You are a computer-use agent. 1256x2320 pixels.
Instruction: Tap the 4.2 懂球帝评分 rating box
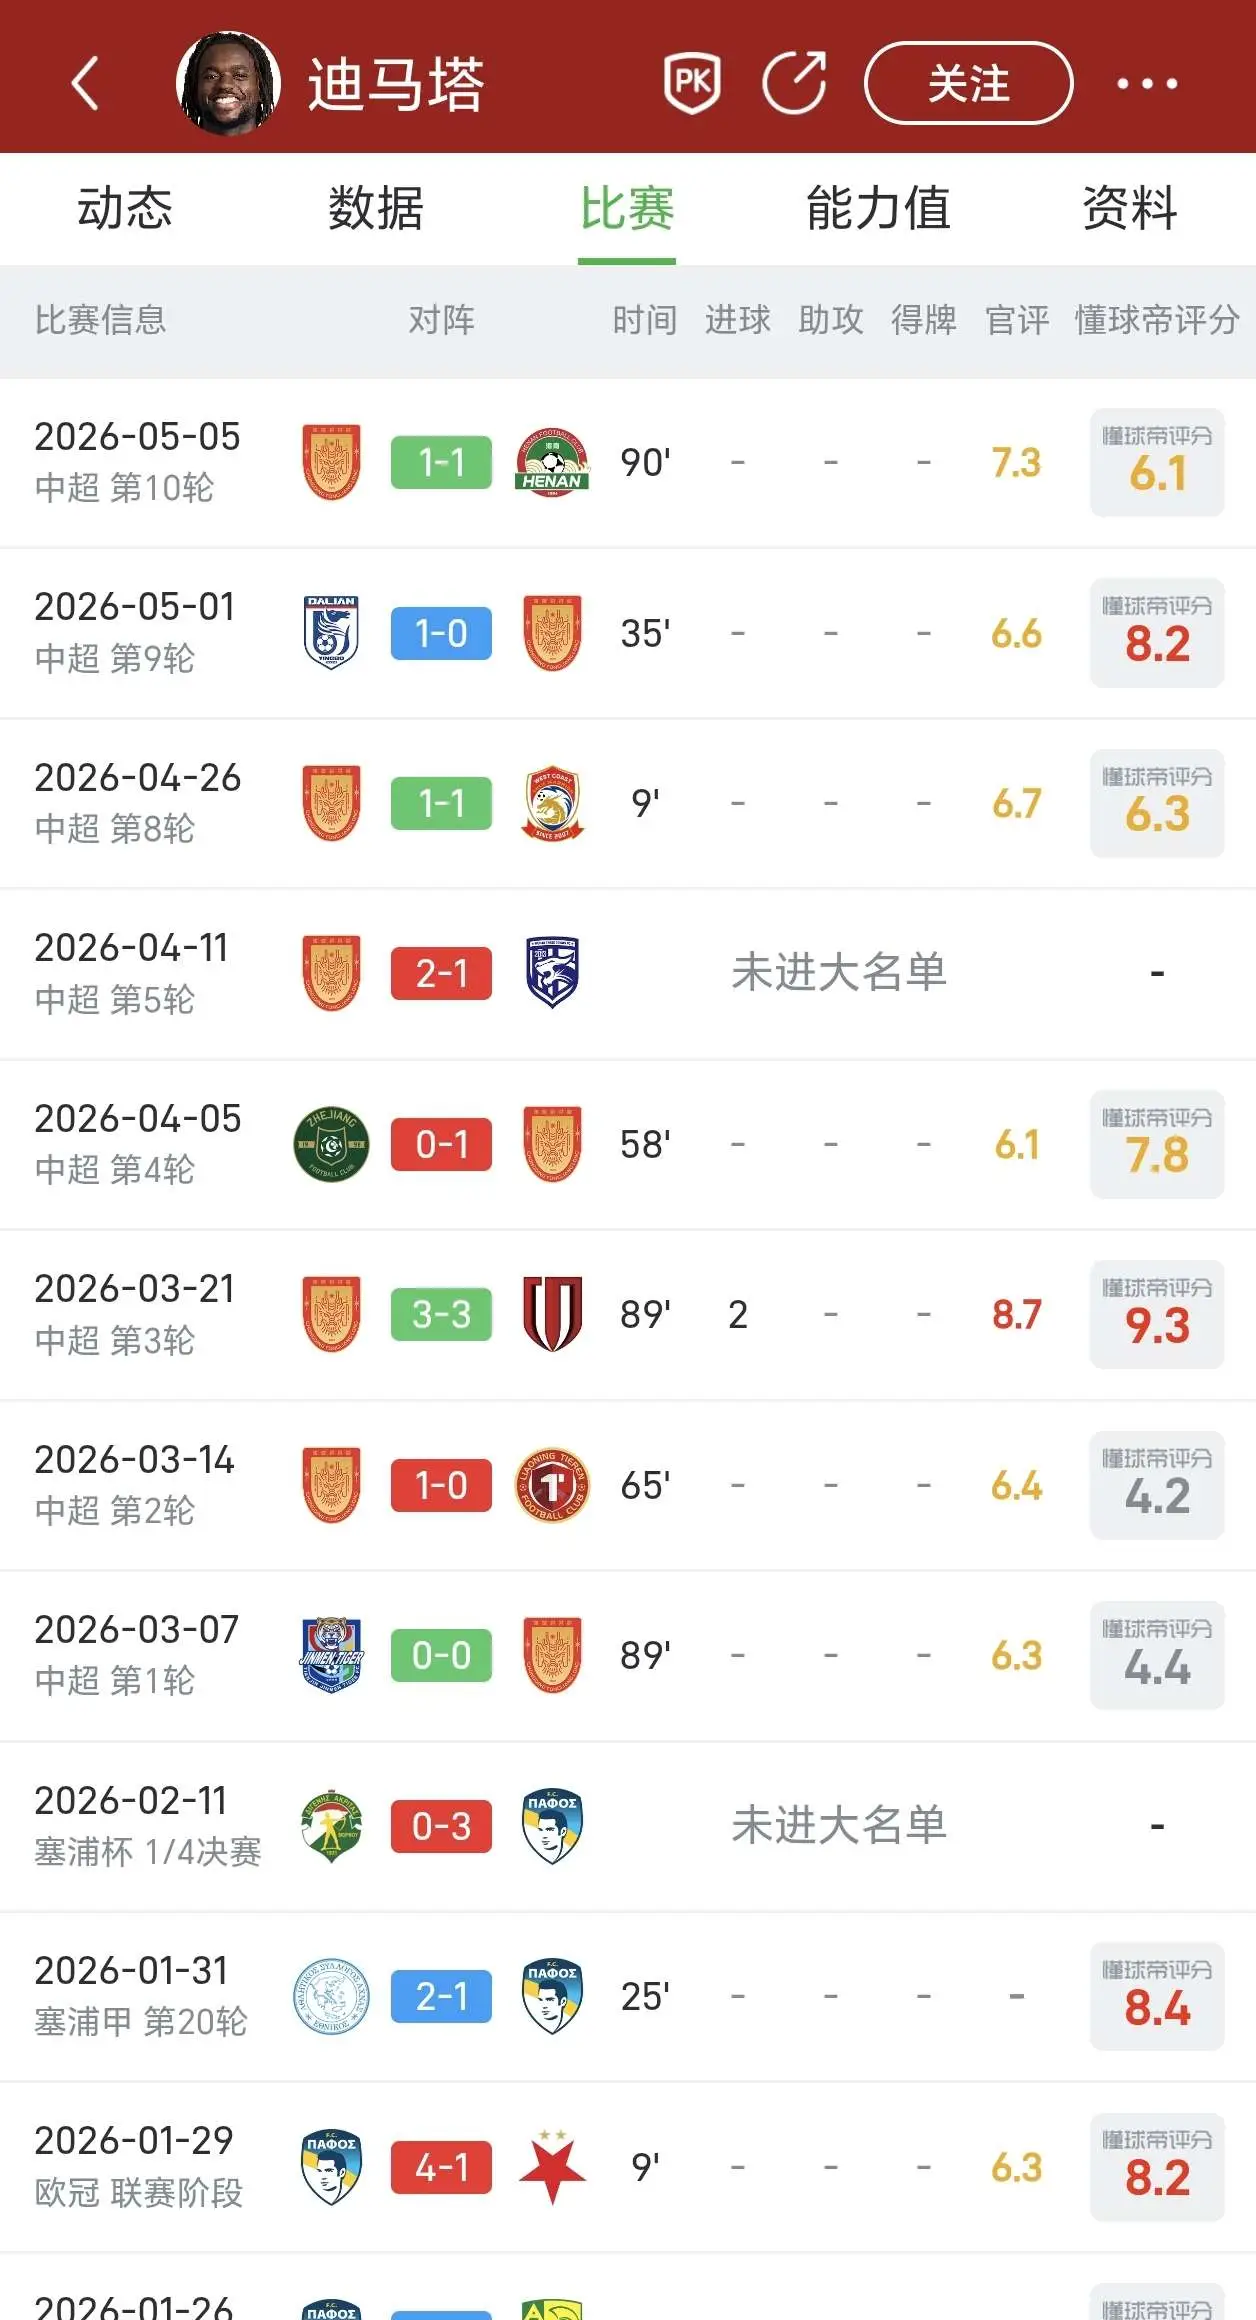click(1157, 1485)
